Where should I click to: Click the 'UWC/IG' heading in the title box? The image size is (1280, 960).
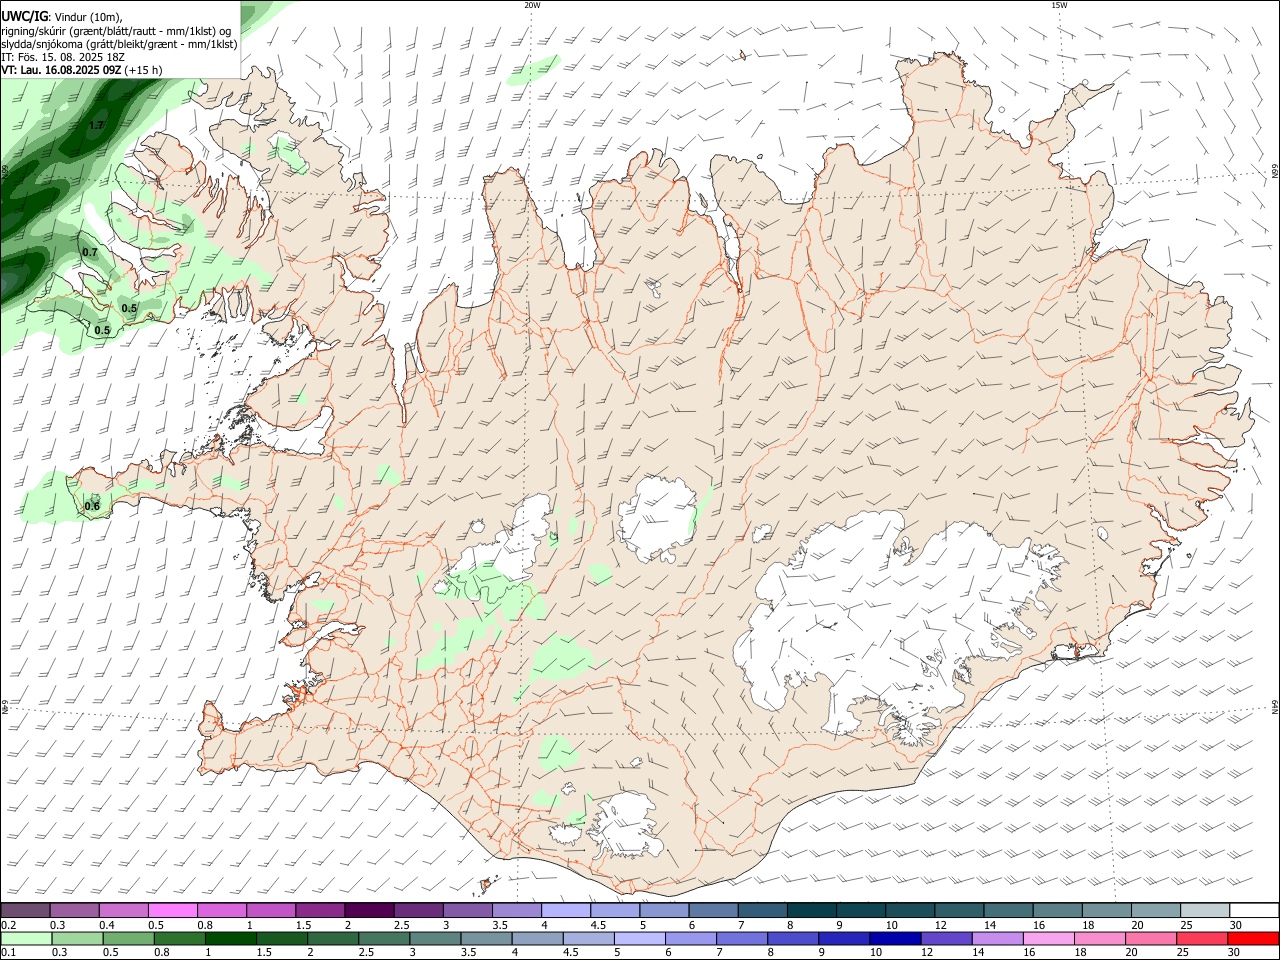click(24, 16)
